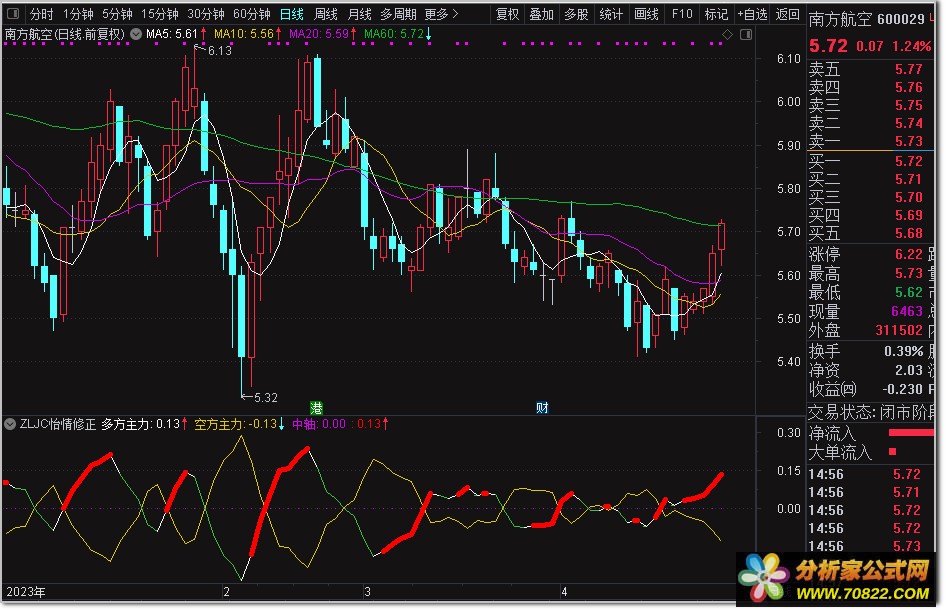Click the 空方主力: -0.13 value
946x610 pixels.
click(240, 424)
